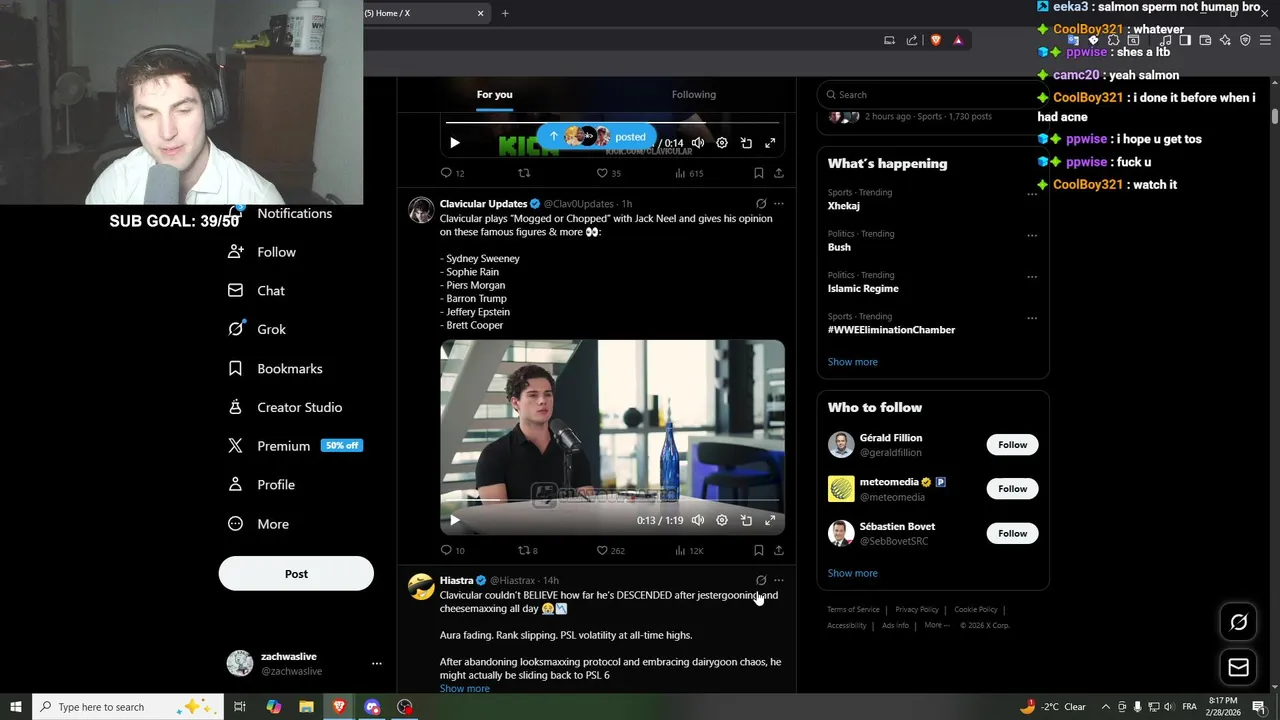
Task: Like the post with 35 likes
Action: 608,173
